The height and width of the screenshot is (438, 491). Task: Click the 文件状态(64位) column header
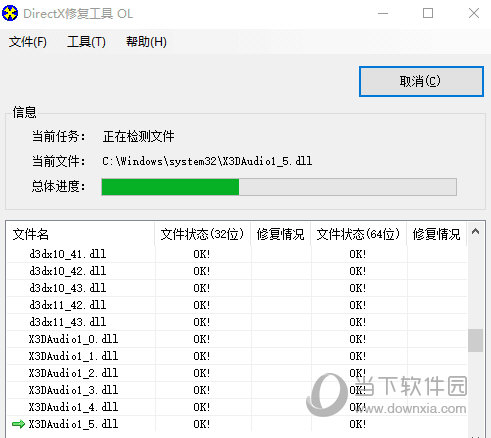(x=358, y=234)
